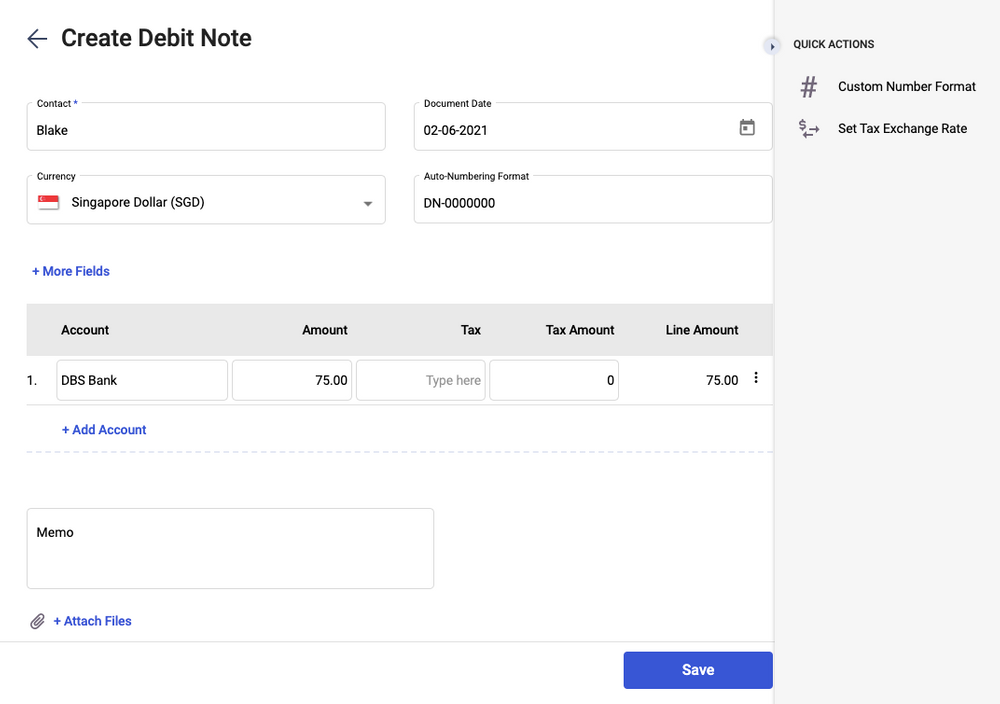Save the debit note
The width and height of the screenshot is (1000, 704).
click(x=697, y=669)
